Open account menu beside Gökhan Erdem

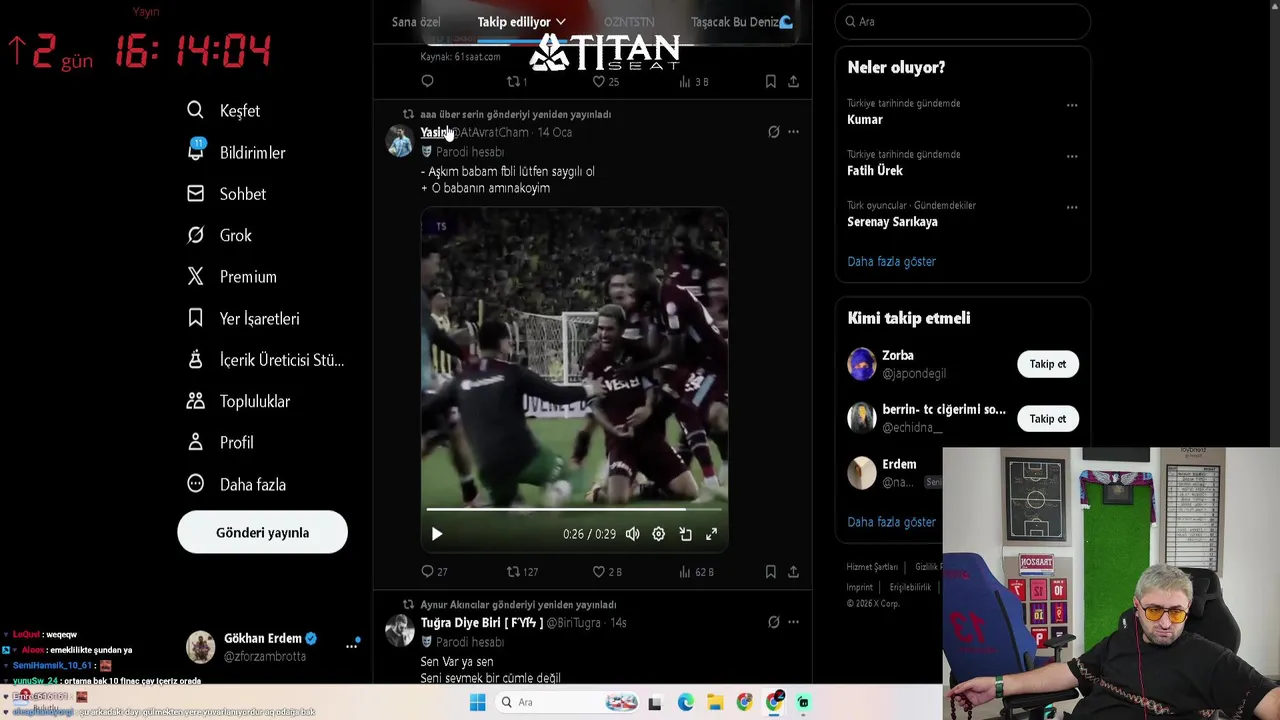[x=351, y=646]
